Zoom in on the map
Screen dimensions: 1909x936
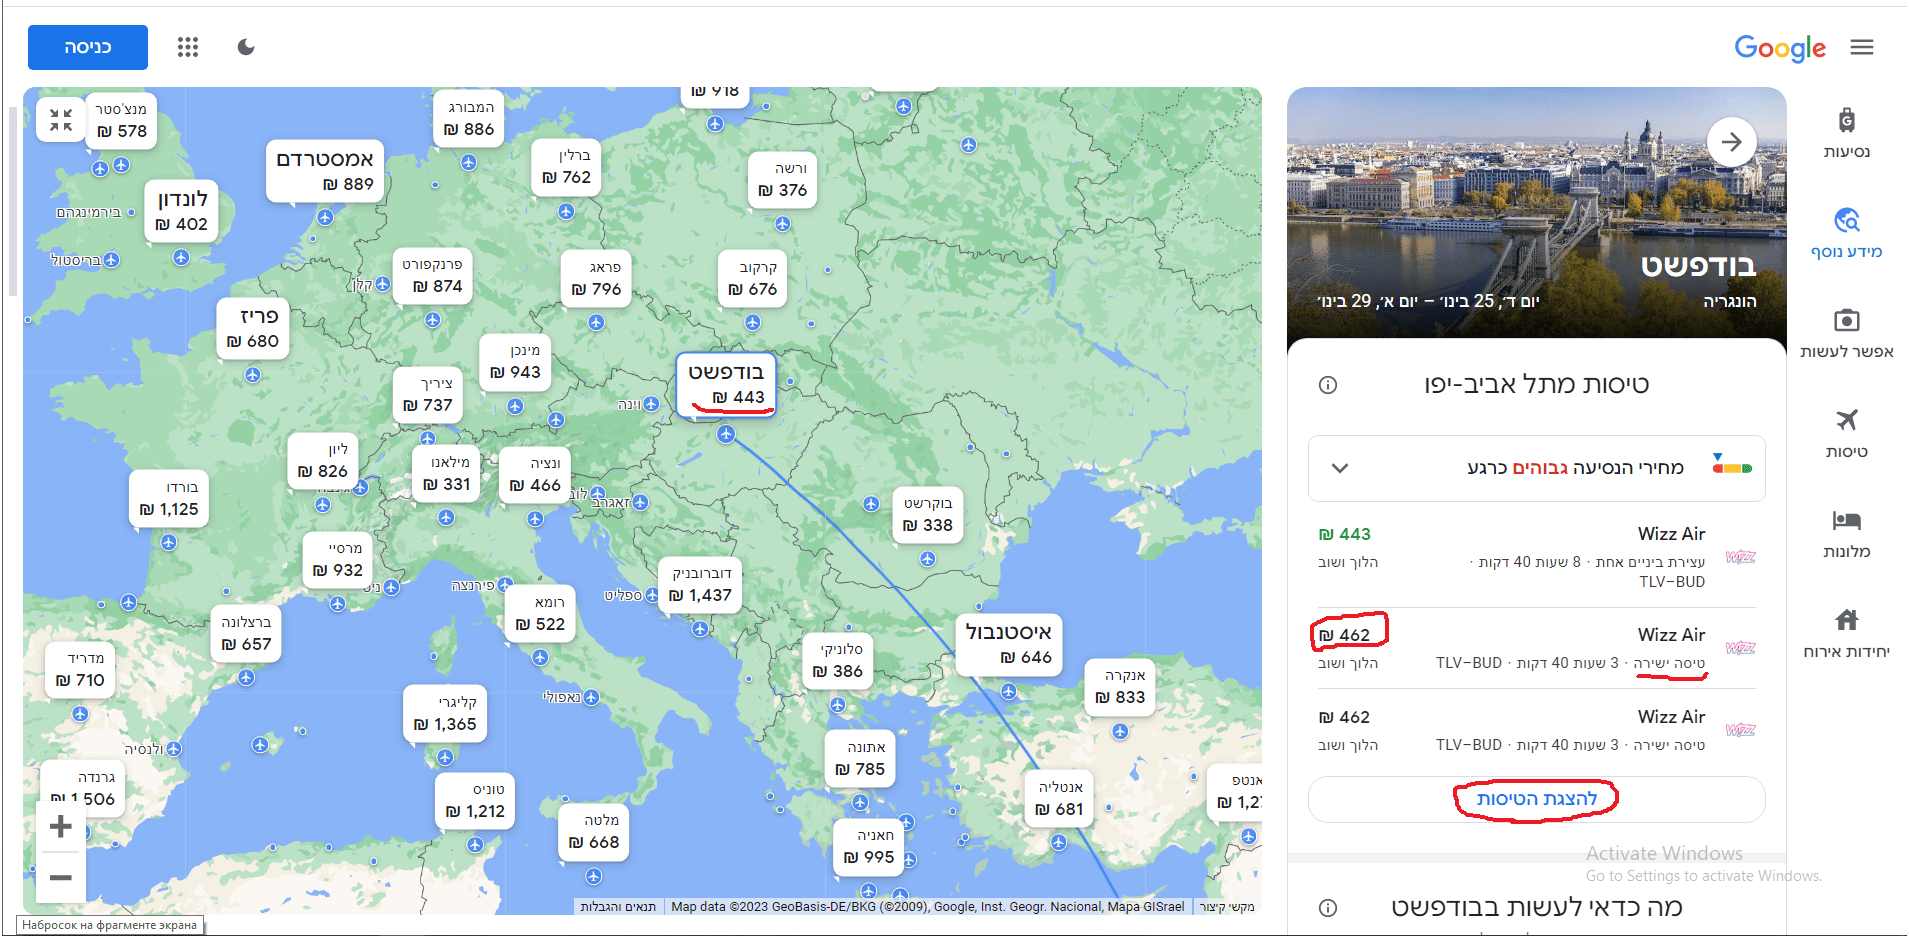click(x=61, y=827)
